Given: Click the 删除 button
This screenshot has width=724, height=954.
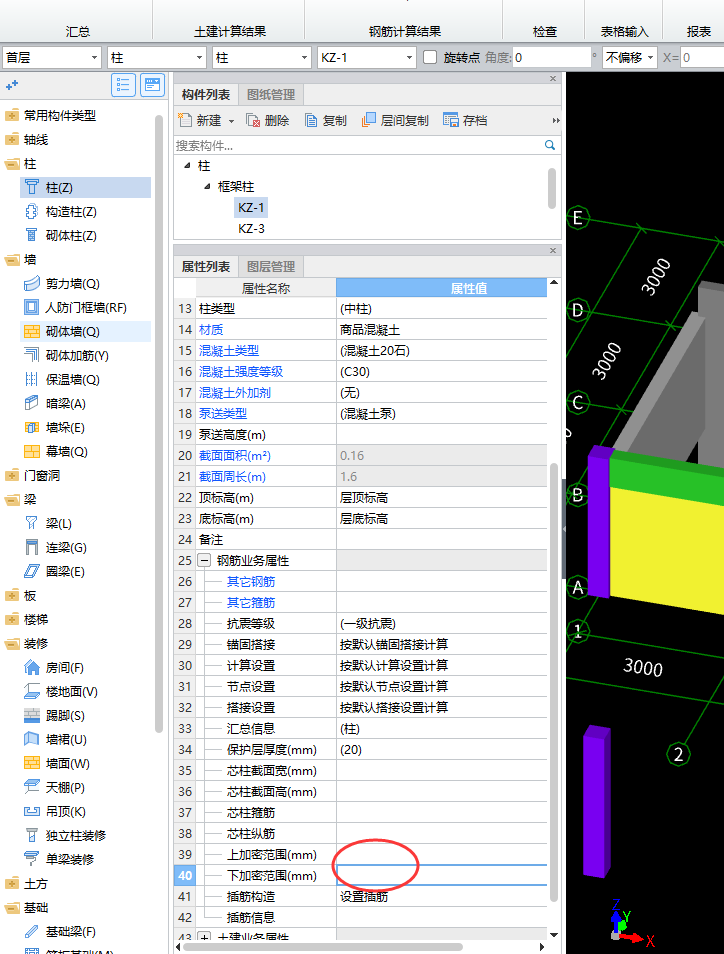Looking at the screenshot, I should 268,120.
